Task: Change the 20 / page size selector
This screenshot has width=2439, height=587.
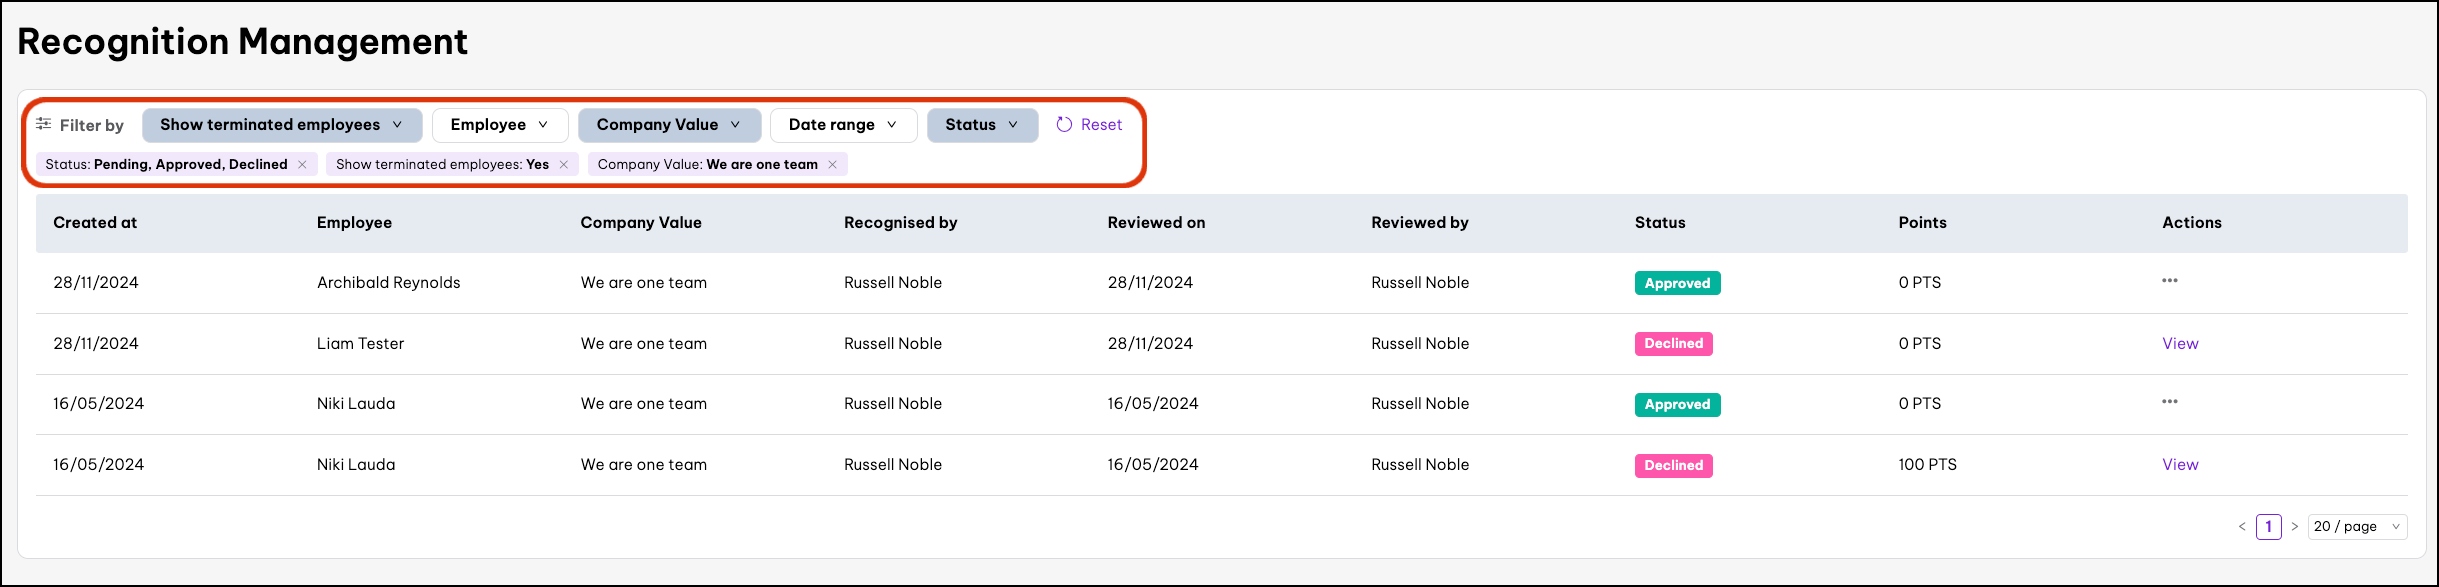Action: [2356, 527]
